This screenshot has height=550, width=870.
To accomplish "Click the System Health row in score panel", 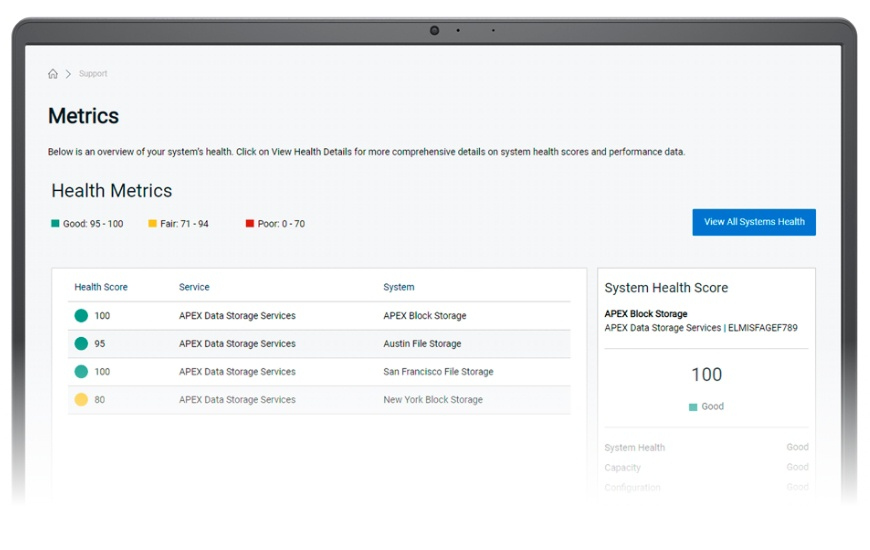I will tap(706, 448).
